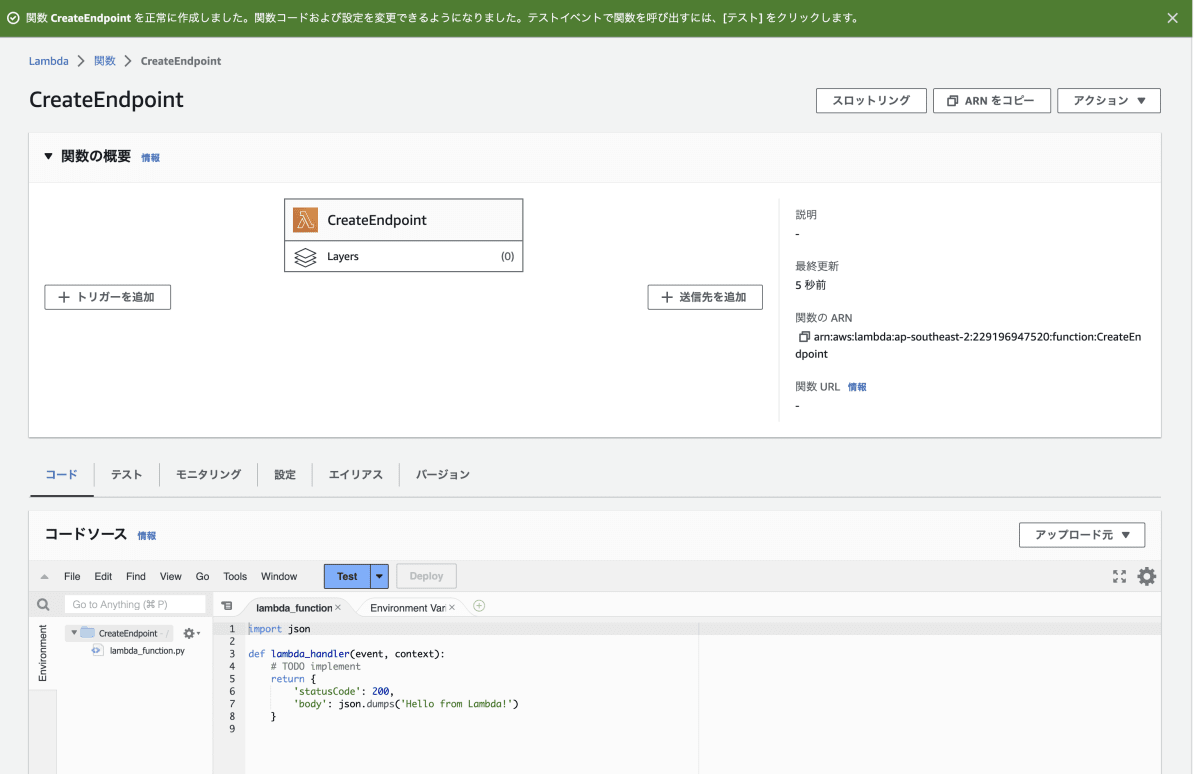Screen dimensions: 1200x774
Task: Collapse the CreateEndpoint folder tree arrow
Action: (74, 633)
